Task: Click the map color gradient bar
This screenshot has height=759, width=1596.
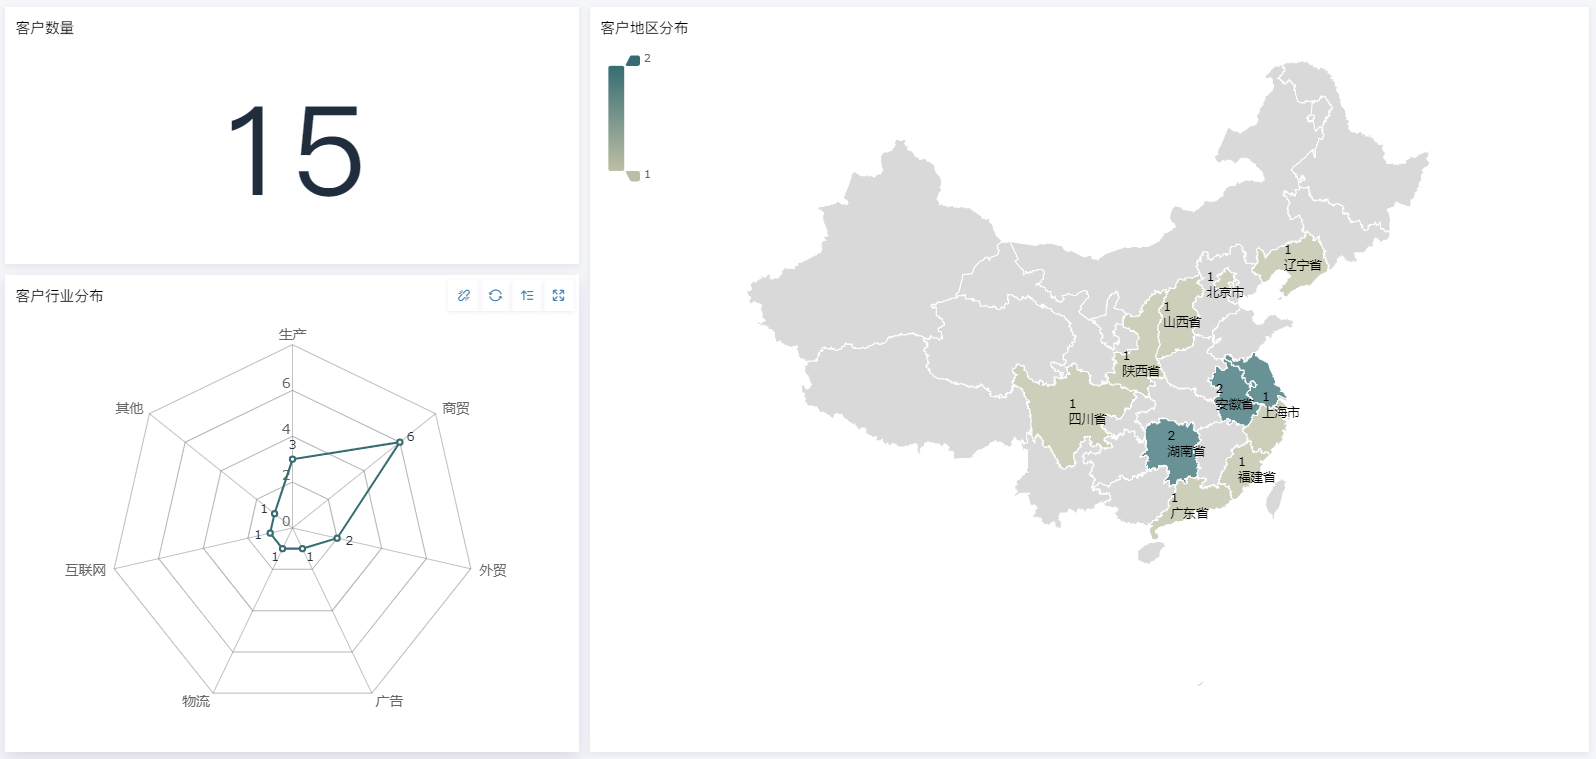Action: (616, 118)
